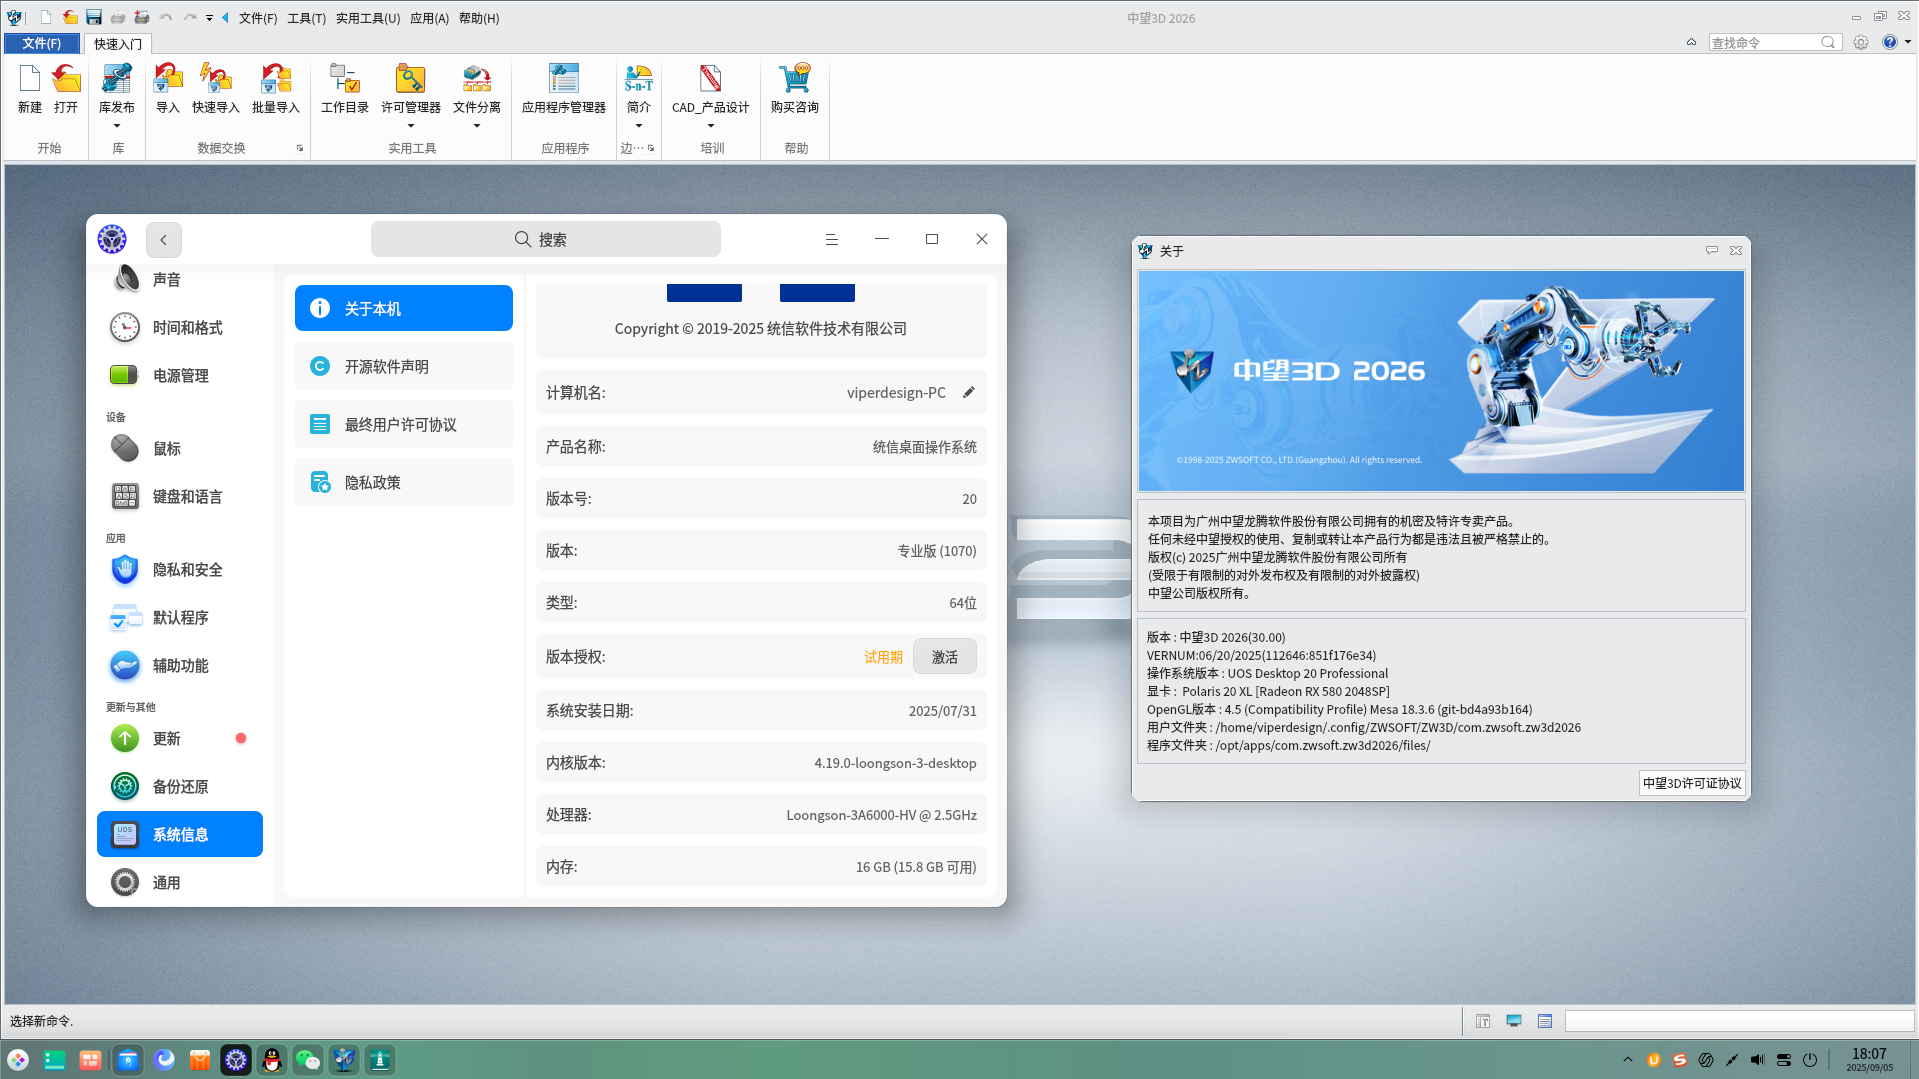The height and width of the screenshot is (1079, 1919).
Task: Select 开源软件声明 in the settings list
Action: [x=404, y=367]
